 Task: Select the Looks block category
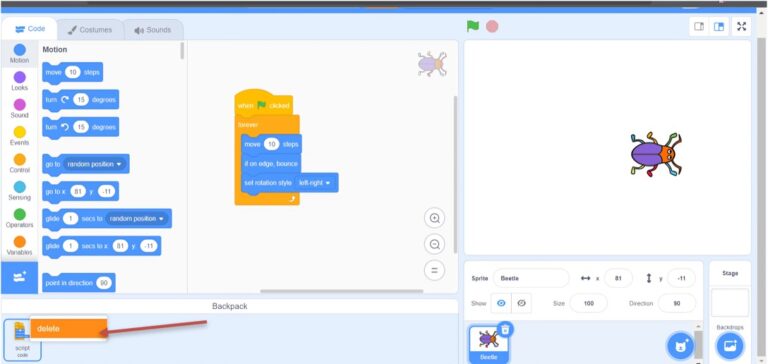(x=20, y=81)
